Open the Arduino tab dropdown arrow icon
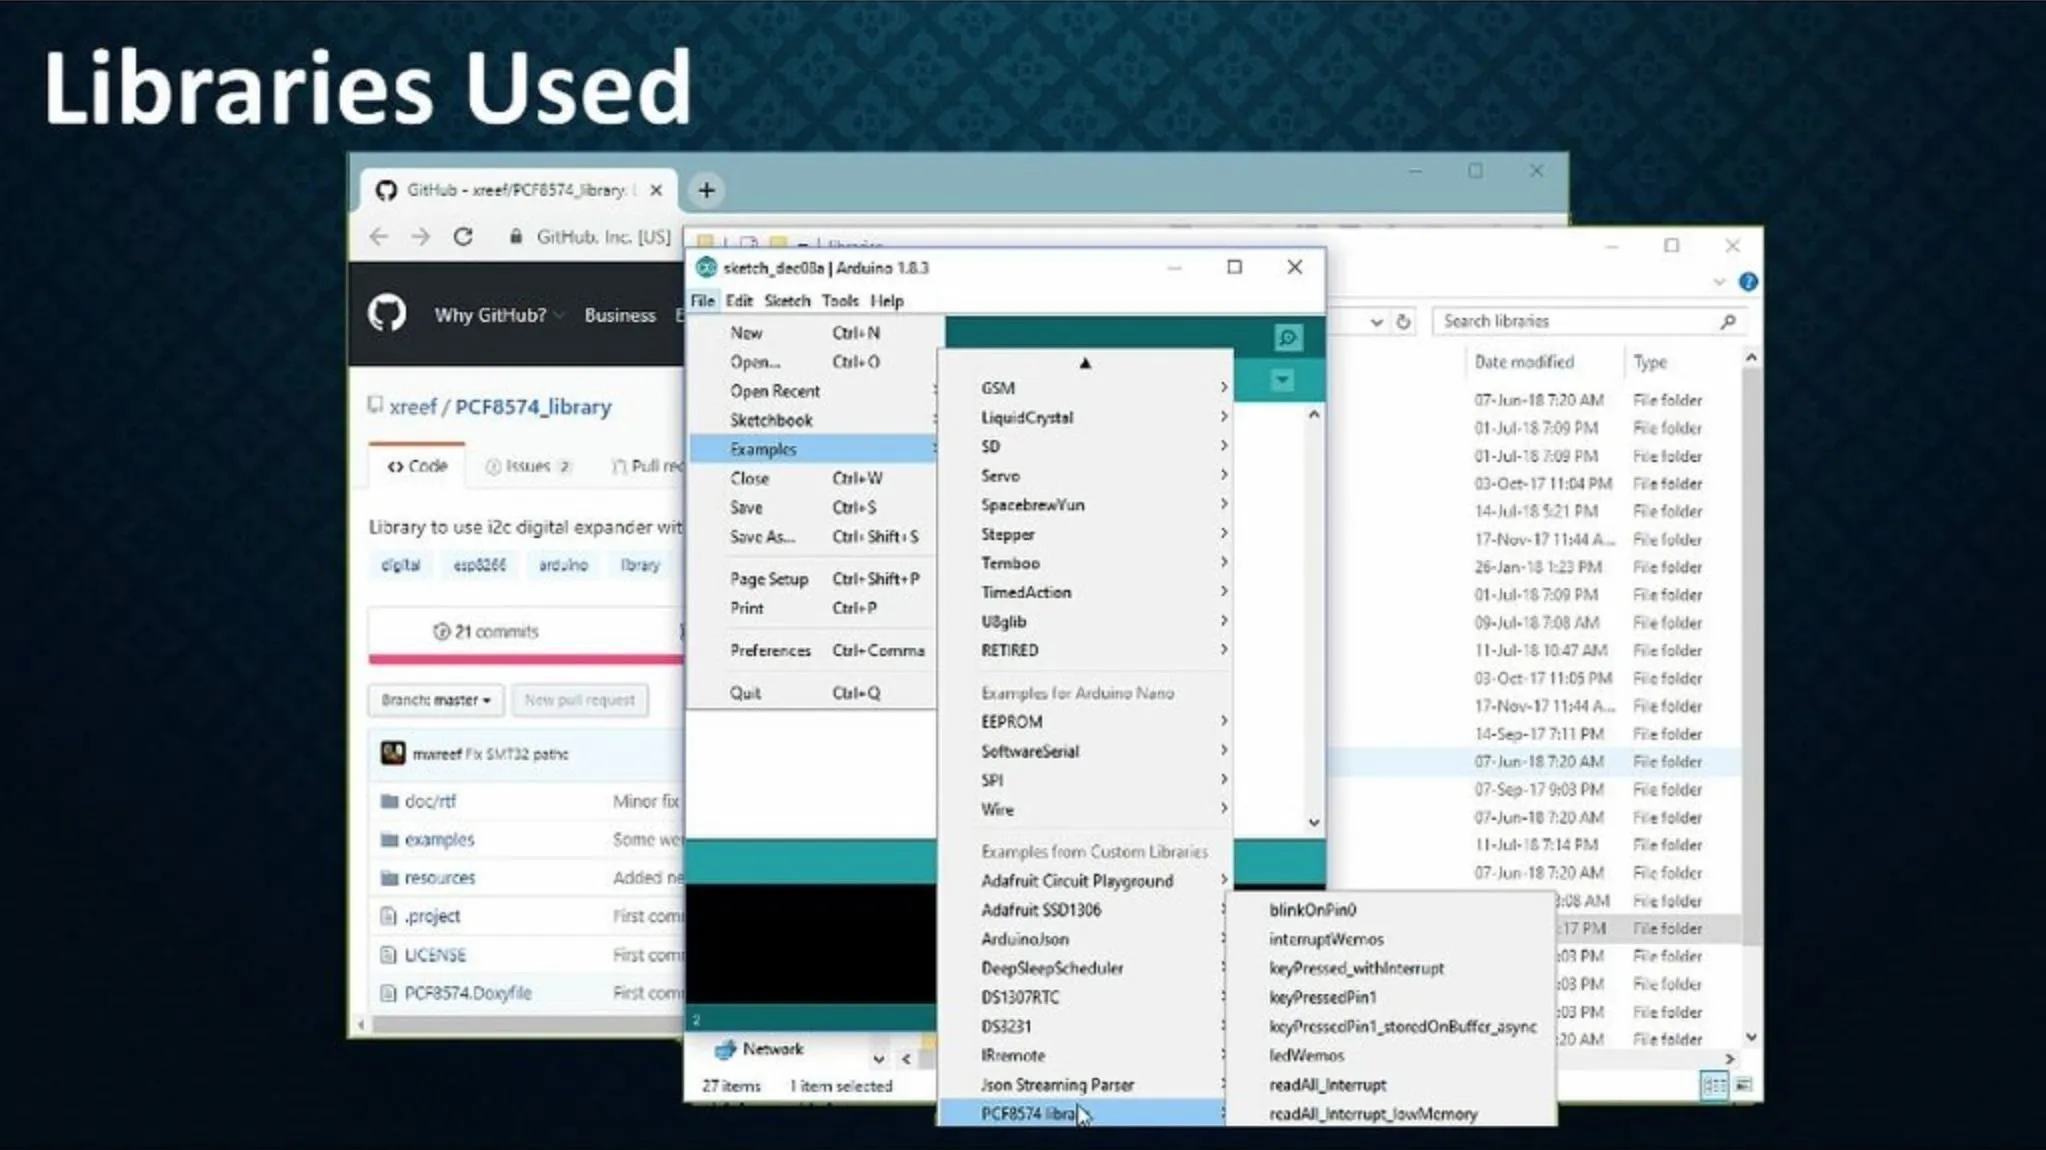Viewport: 2046px width, 1150px height. point(1282,380)
